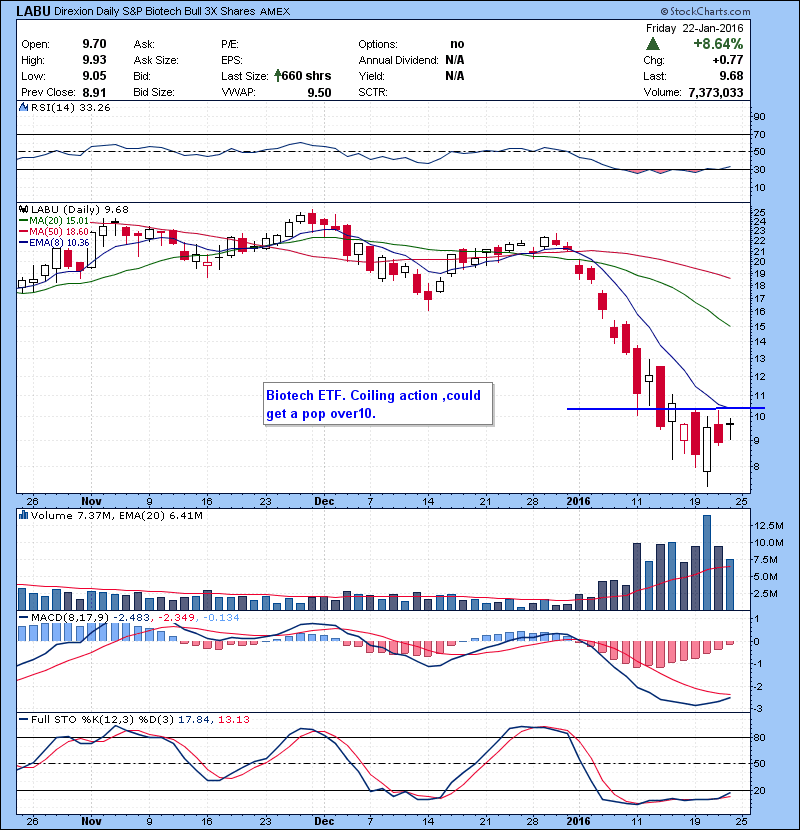Click the High value 9.93
Viewport: 800px width, 830px height.
pyautogui.click(x=94, y=60)
